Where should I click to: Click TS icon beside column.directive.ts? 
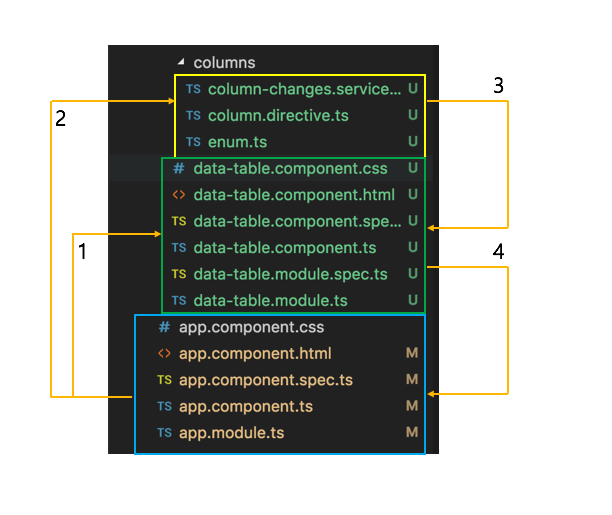[x=193, y=116]
